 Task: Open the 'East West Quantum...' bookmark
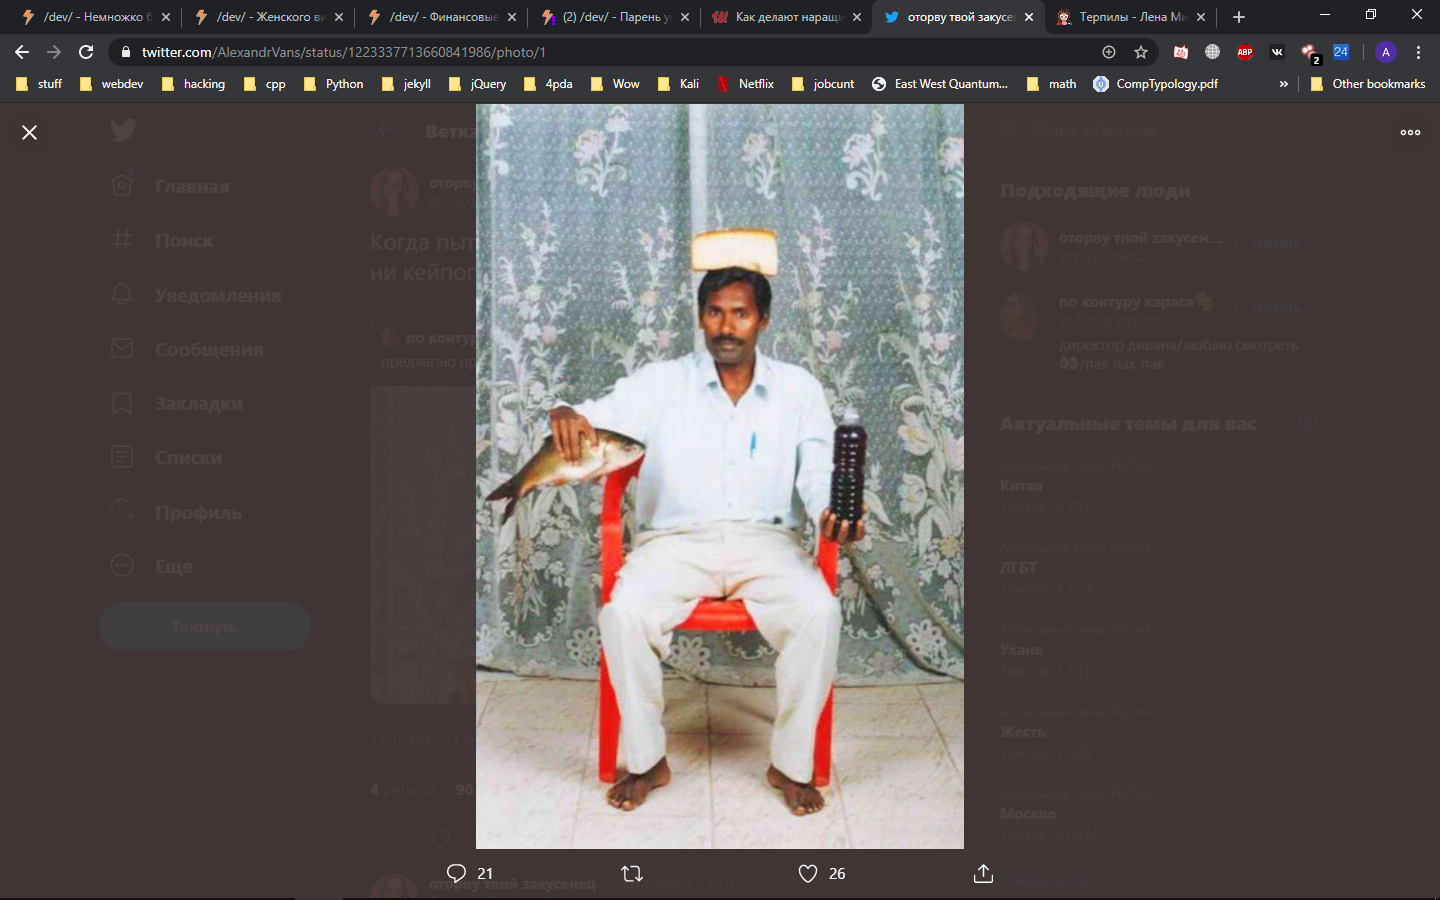pos(940,84)
